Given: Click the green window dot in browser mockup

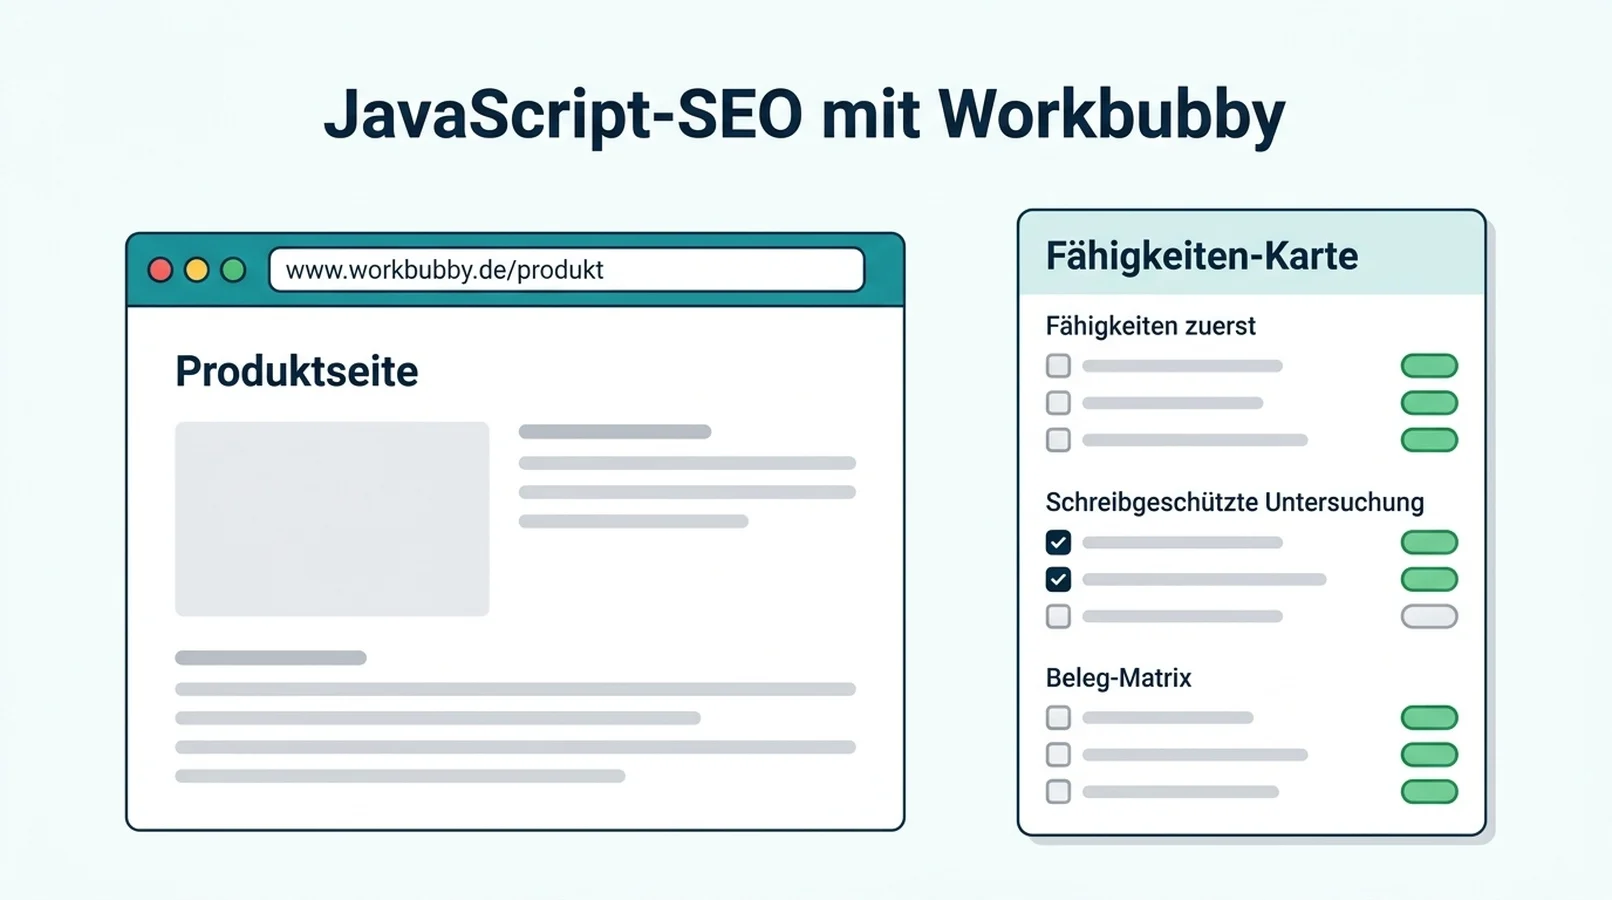Looking at the screenshot, I should click(233, 270).
